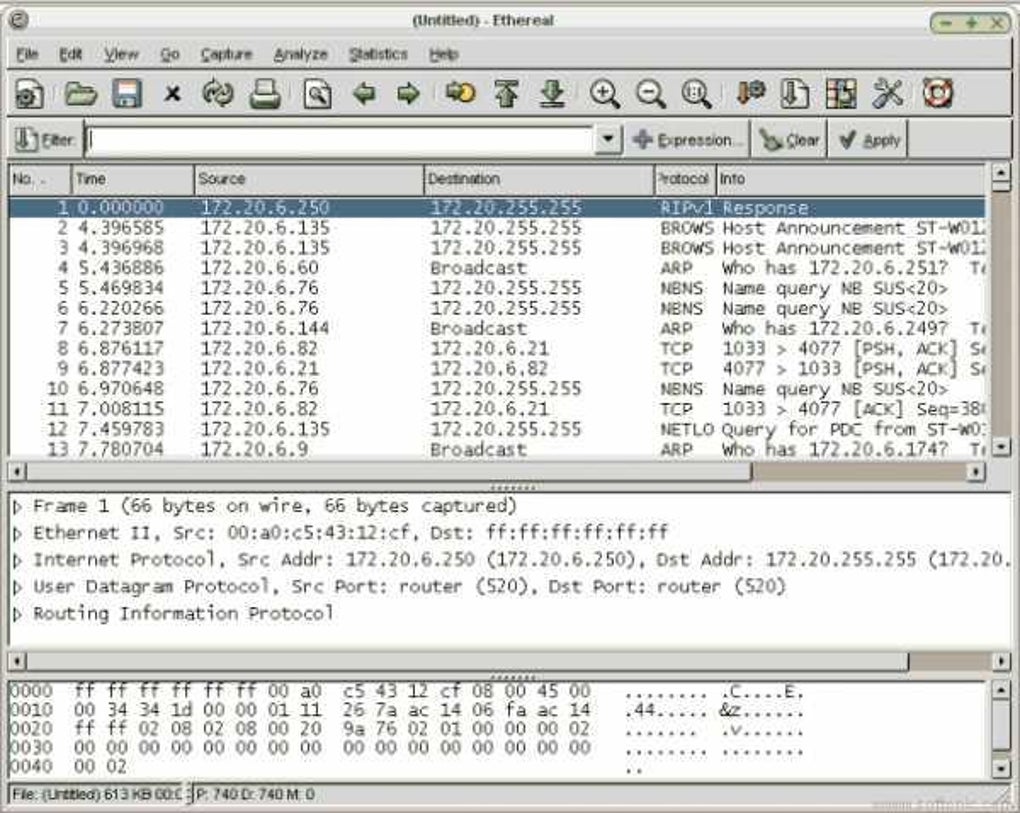Expand the Internet Protocol tree node
The image size is (1020, 813).
coord(18,561)
